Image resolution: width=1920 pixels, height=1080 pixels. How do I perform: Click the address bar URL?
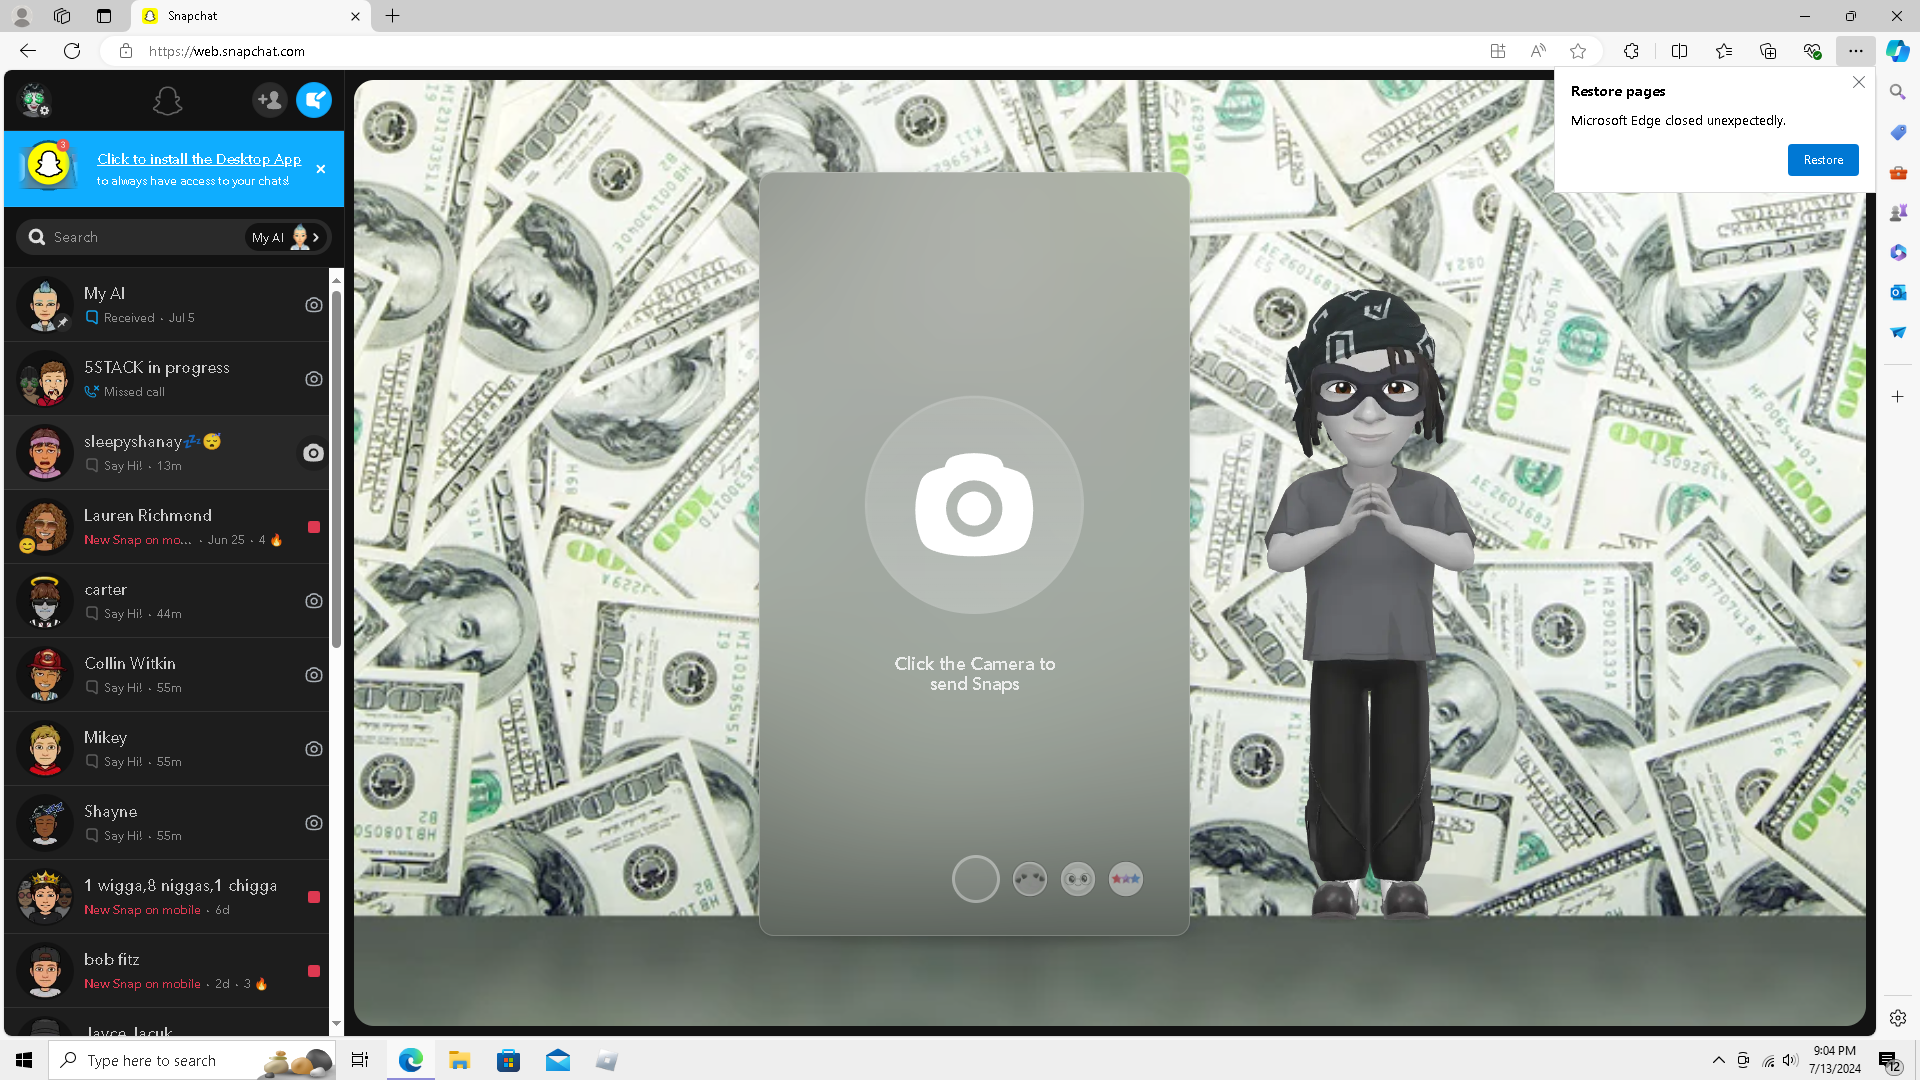click(x=227, y=51)
